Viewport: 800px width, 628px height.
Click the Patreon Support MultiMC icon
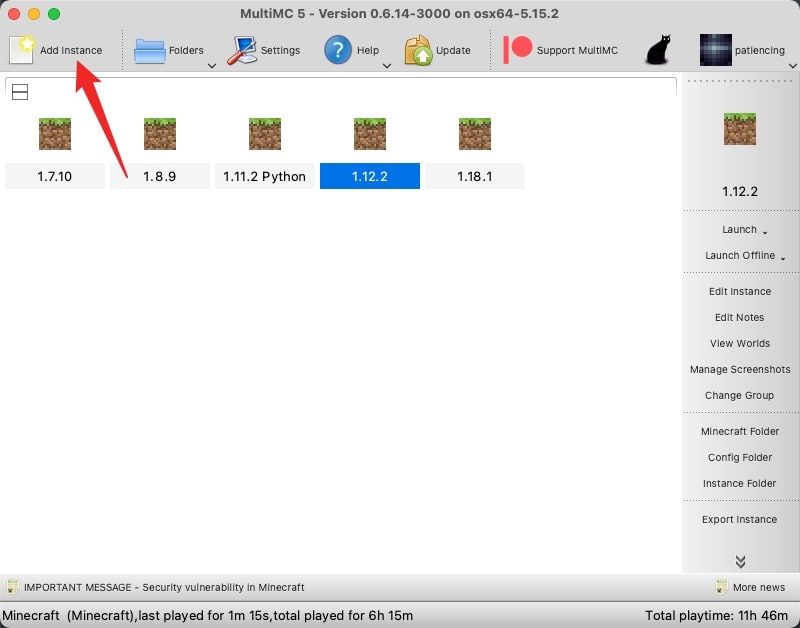pyautogui.click(x=517, y=49)
